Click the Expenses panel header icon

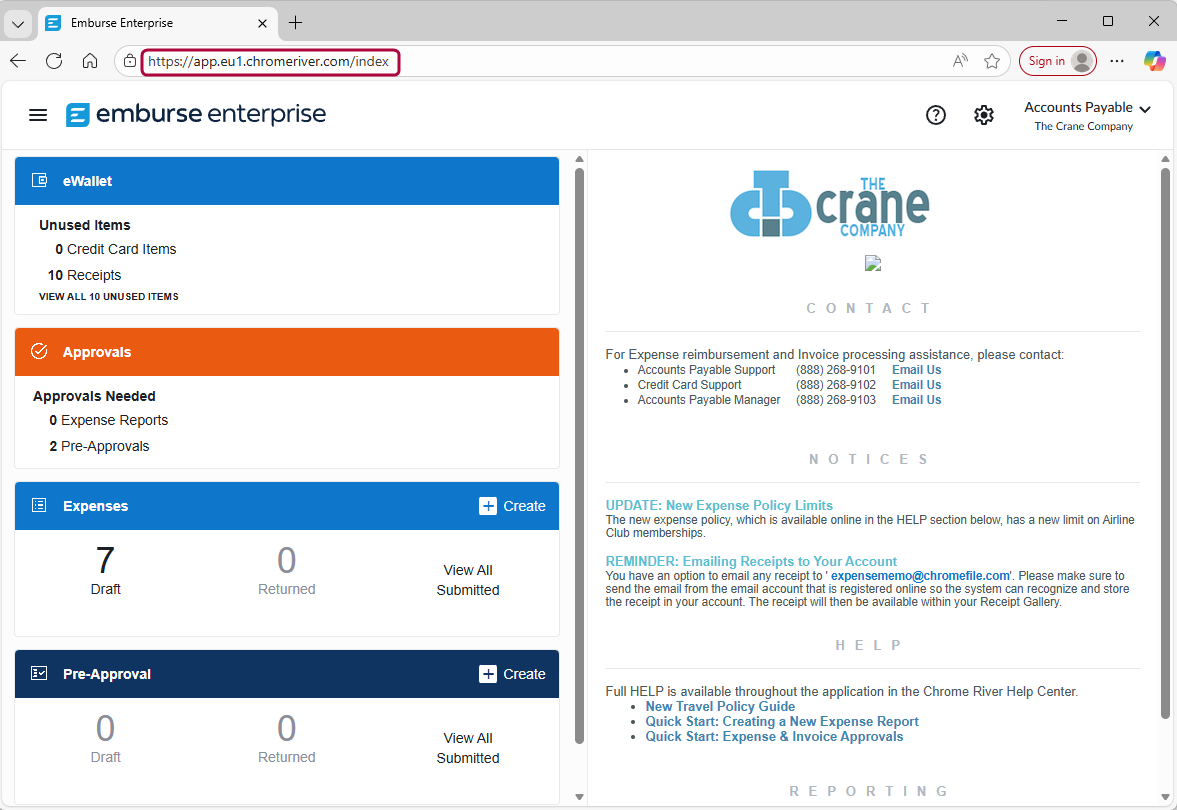pyautogui.click(x=38, y=505)
